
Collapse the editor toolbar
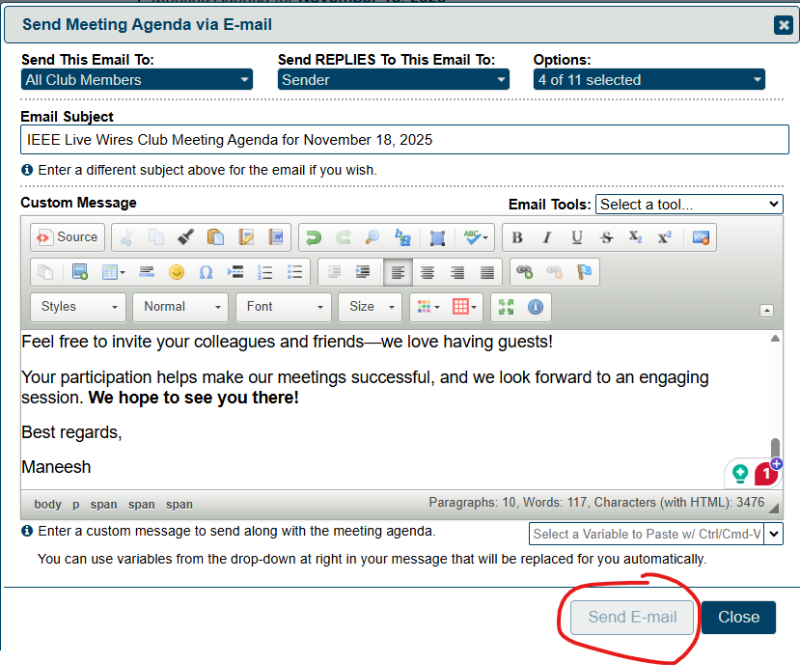766,310
